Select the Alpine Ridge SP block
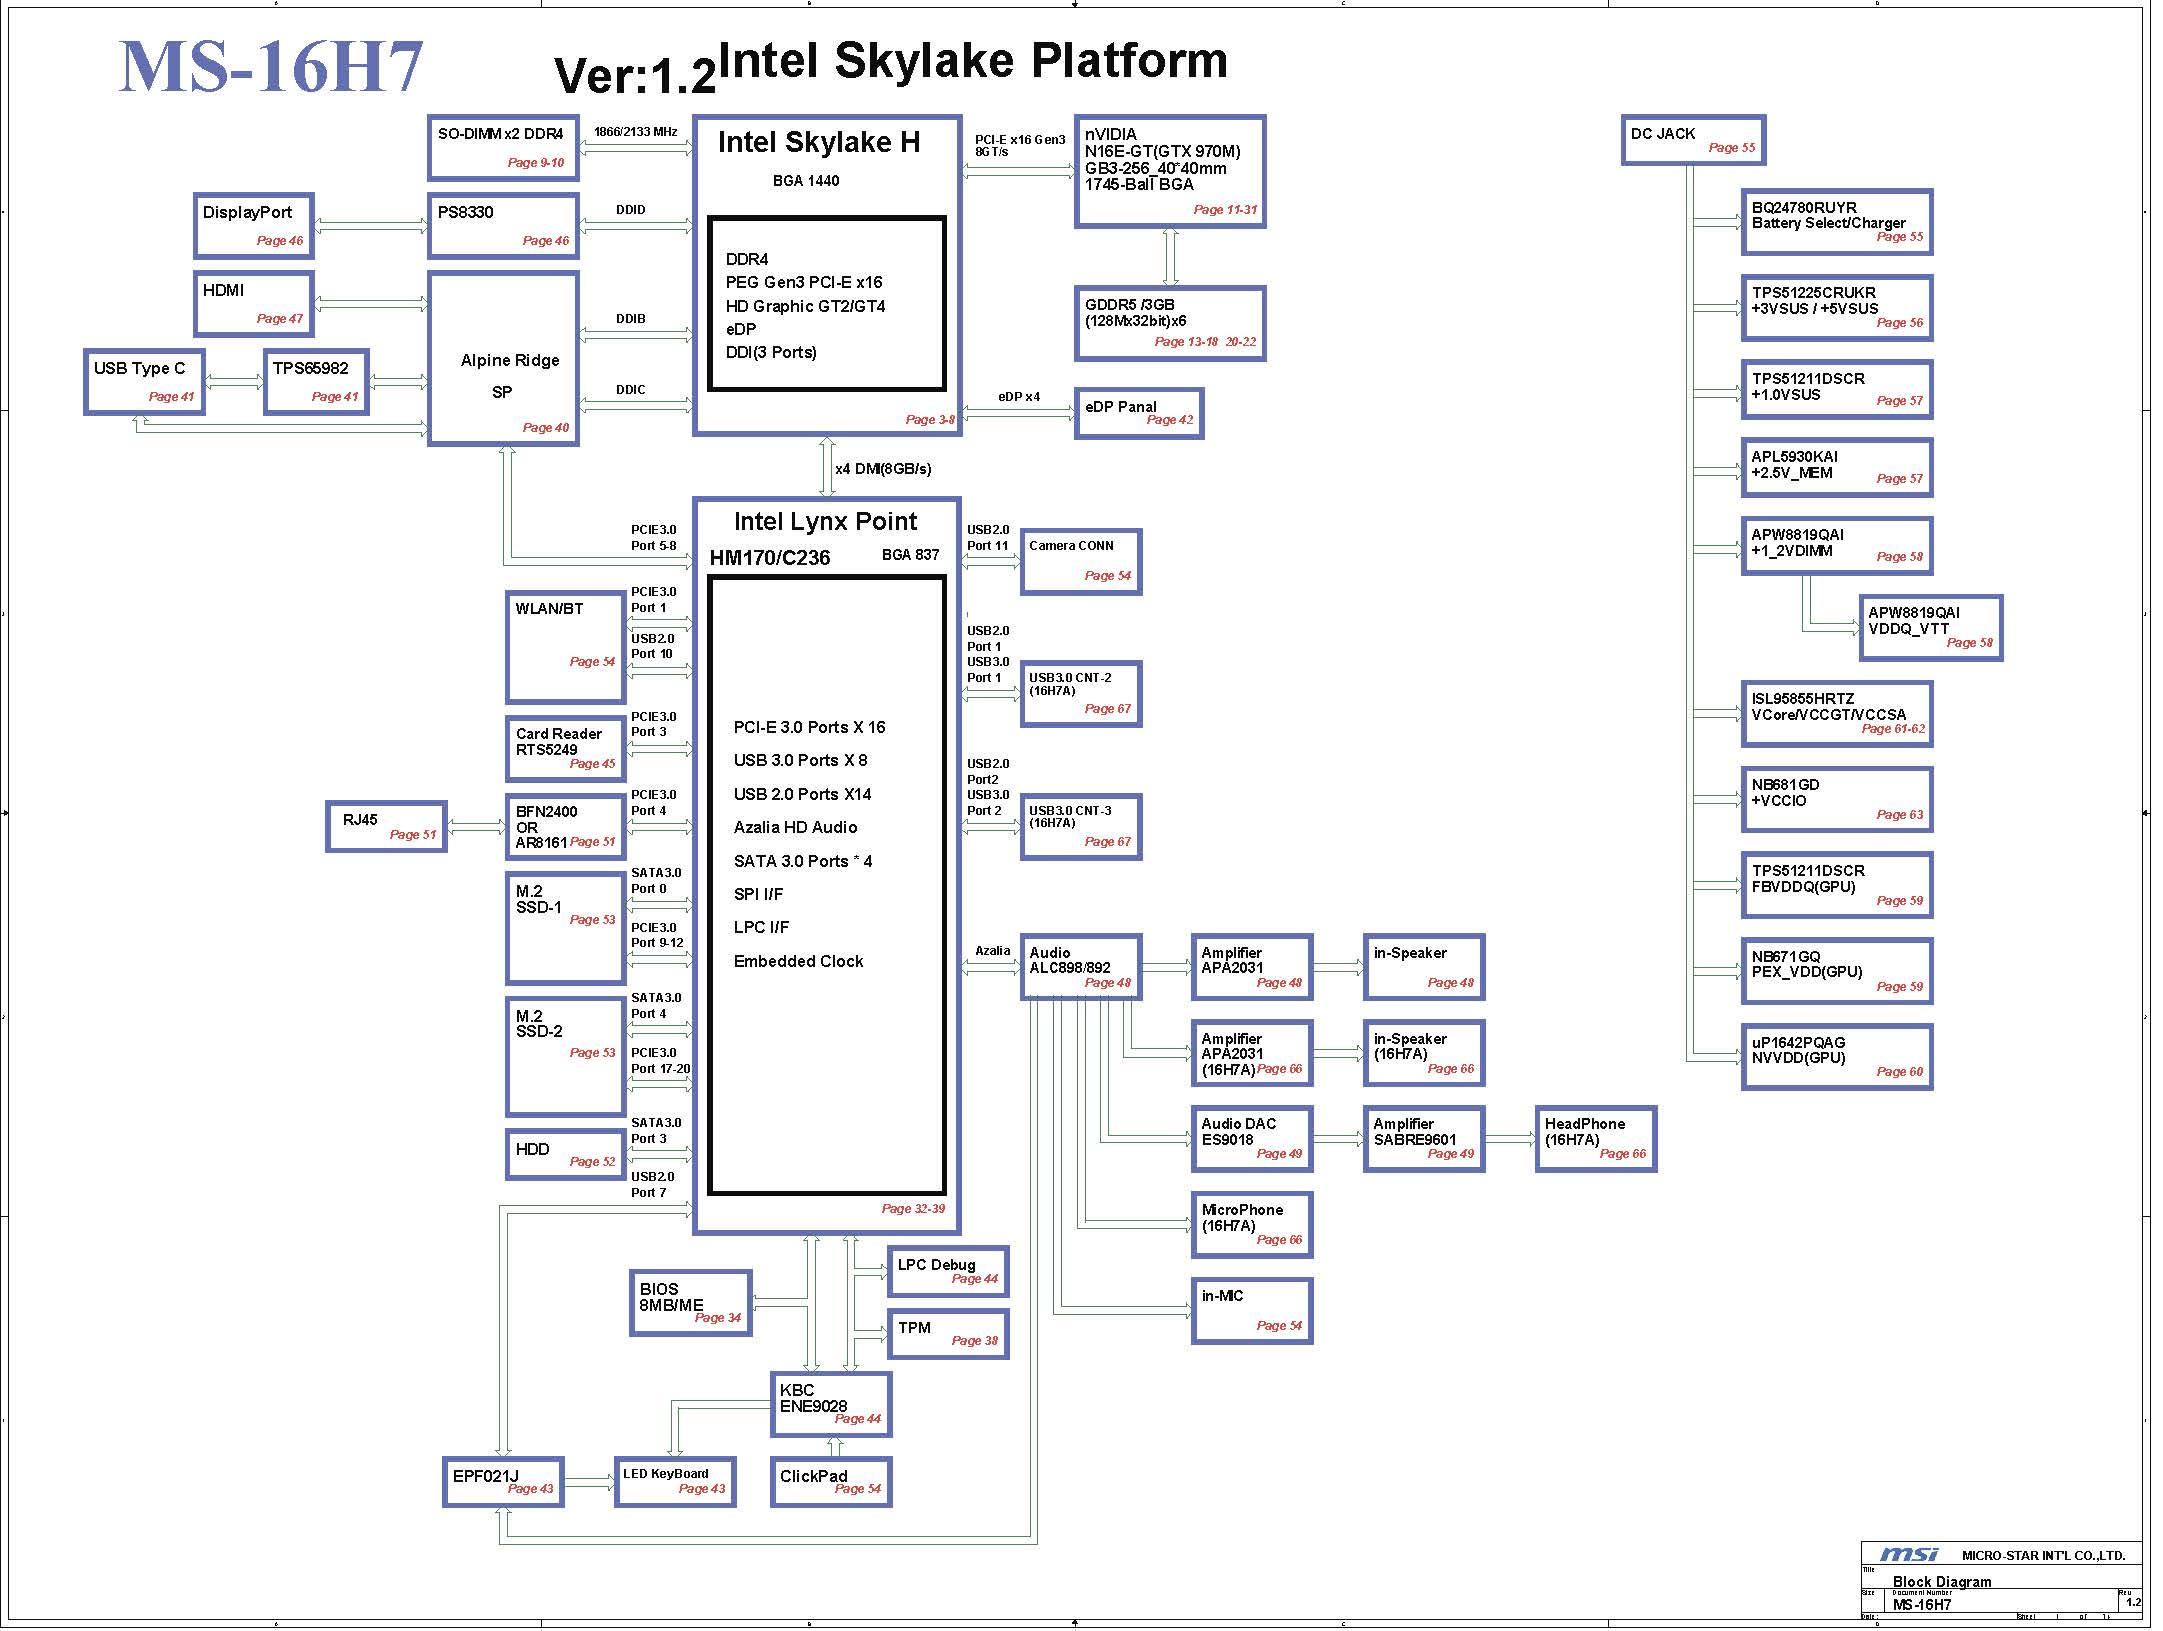Screen dimensions: 2163x1631 click(503, 359)
